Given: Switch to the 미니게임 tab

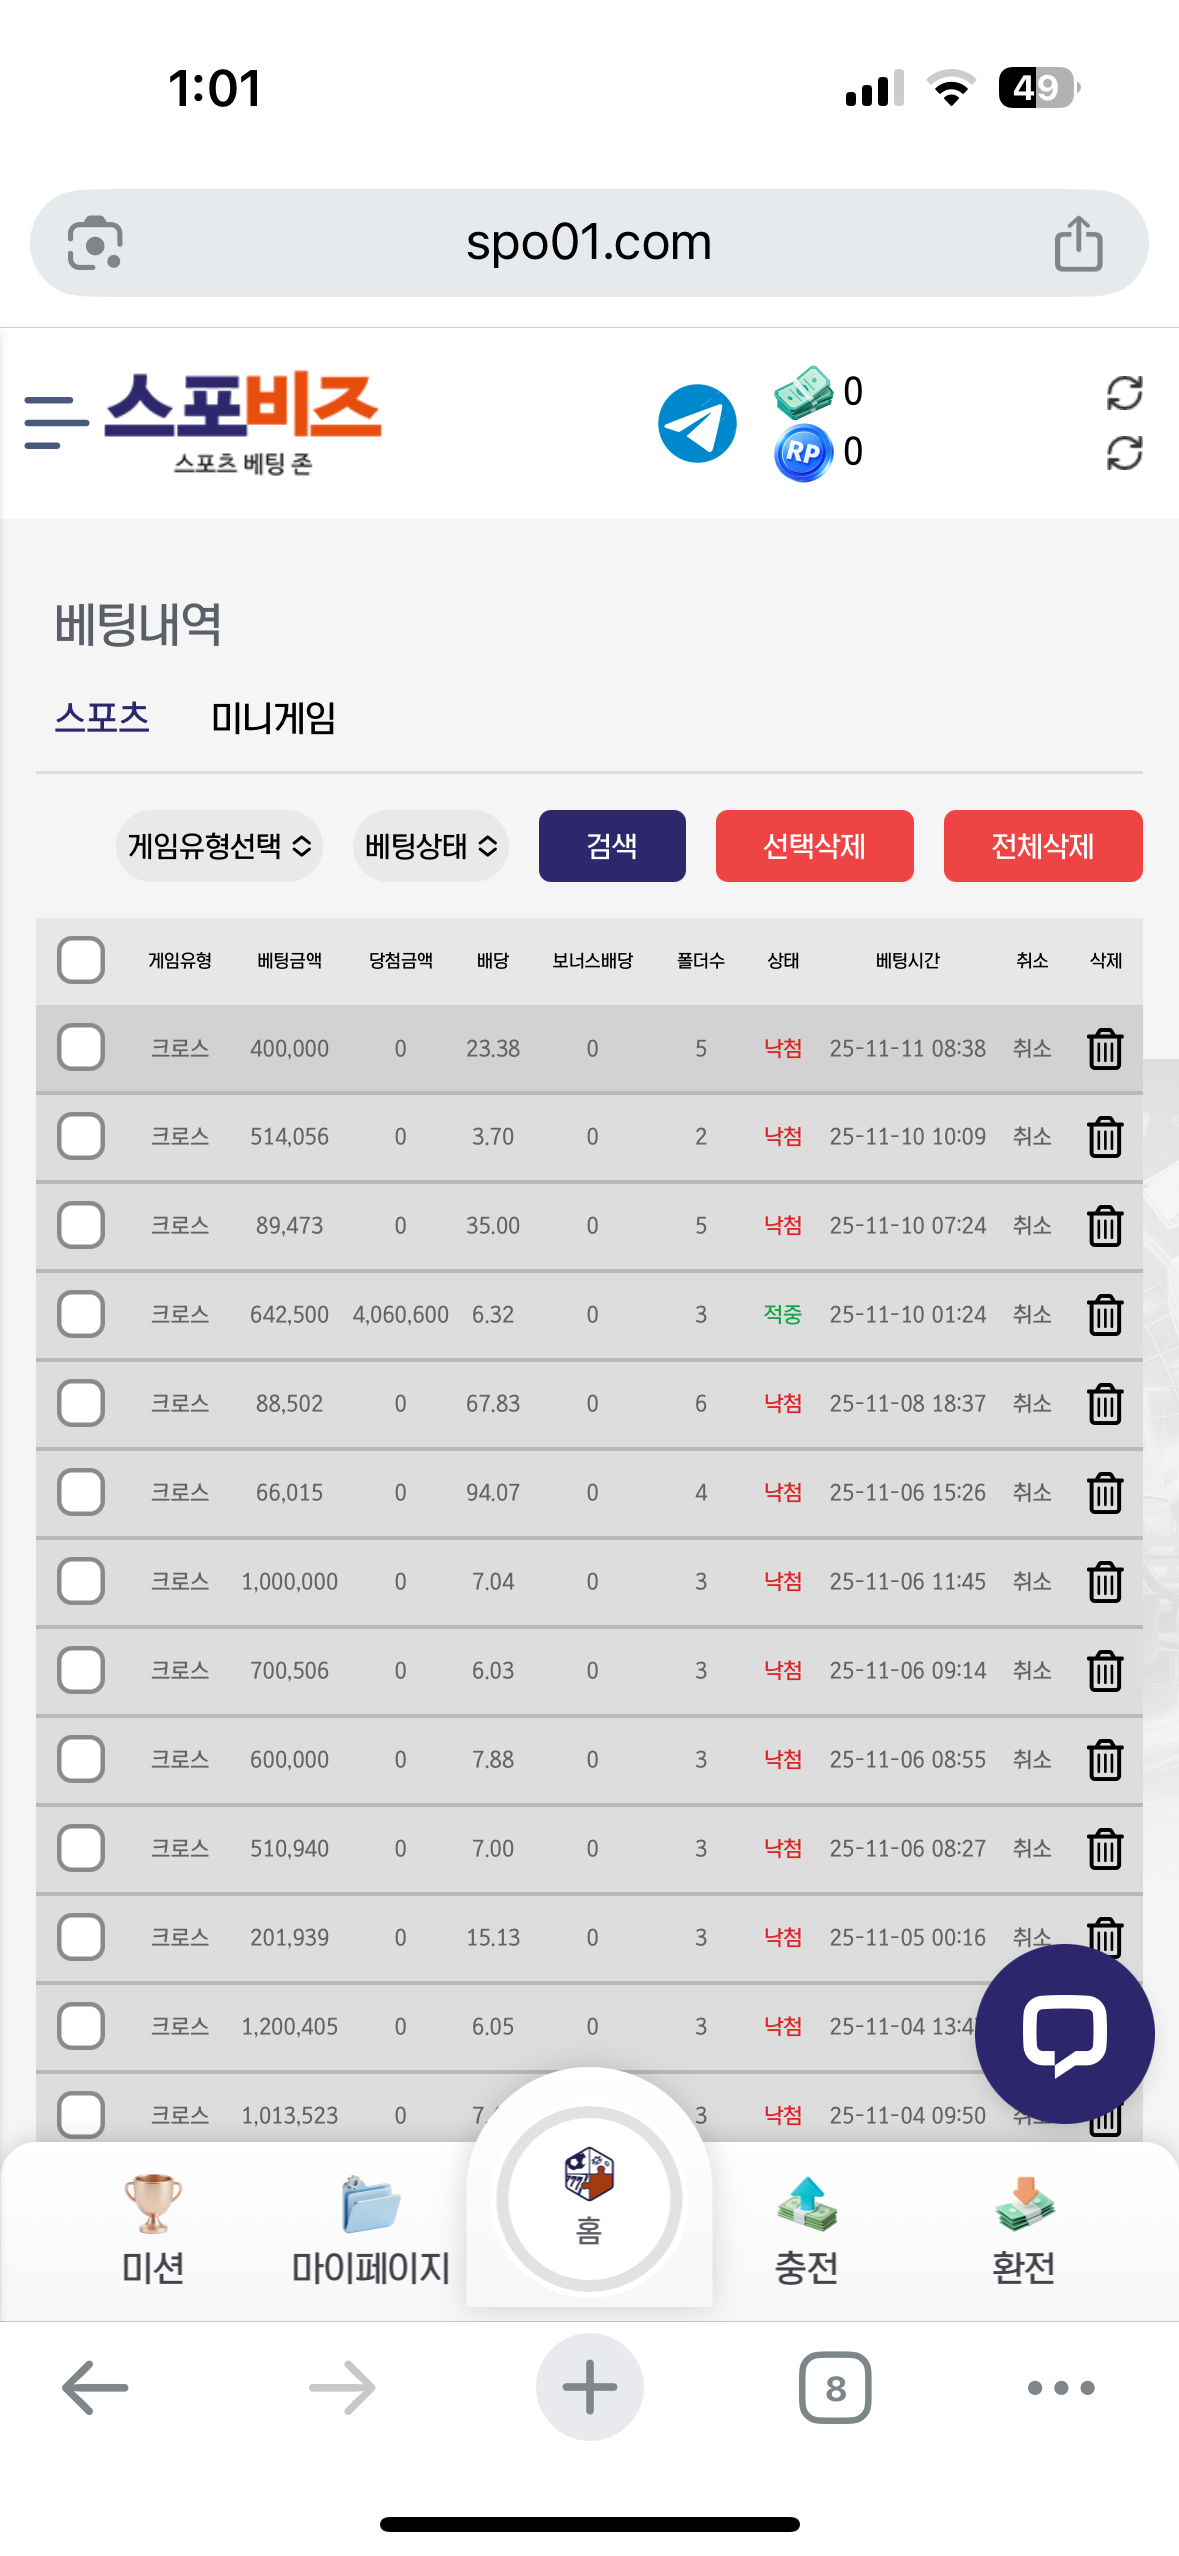Looking at the screenshot, I should click(273, 718).
